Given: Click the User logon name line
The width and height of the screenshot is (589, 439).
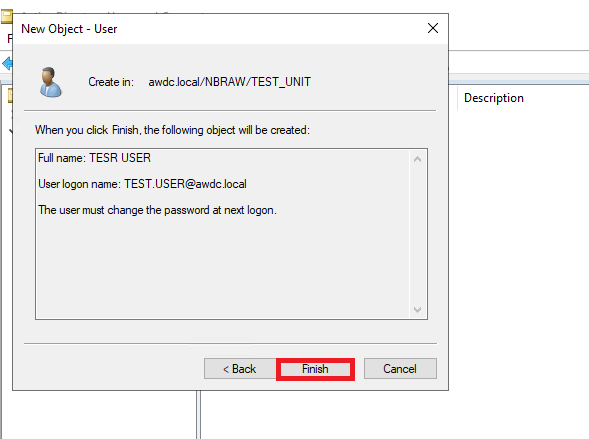Looking at the screenshot, I should pos(142,184).
